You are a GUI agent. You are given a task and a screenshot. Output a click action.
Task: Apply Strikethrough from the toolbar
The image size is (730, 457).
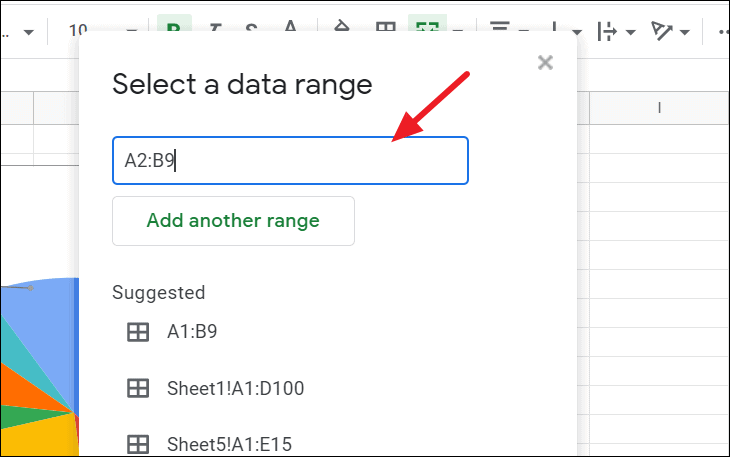(x=251, y=27)
